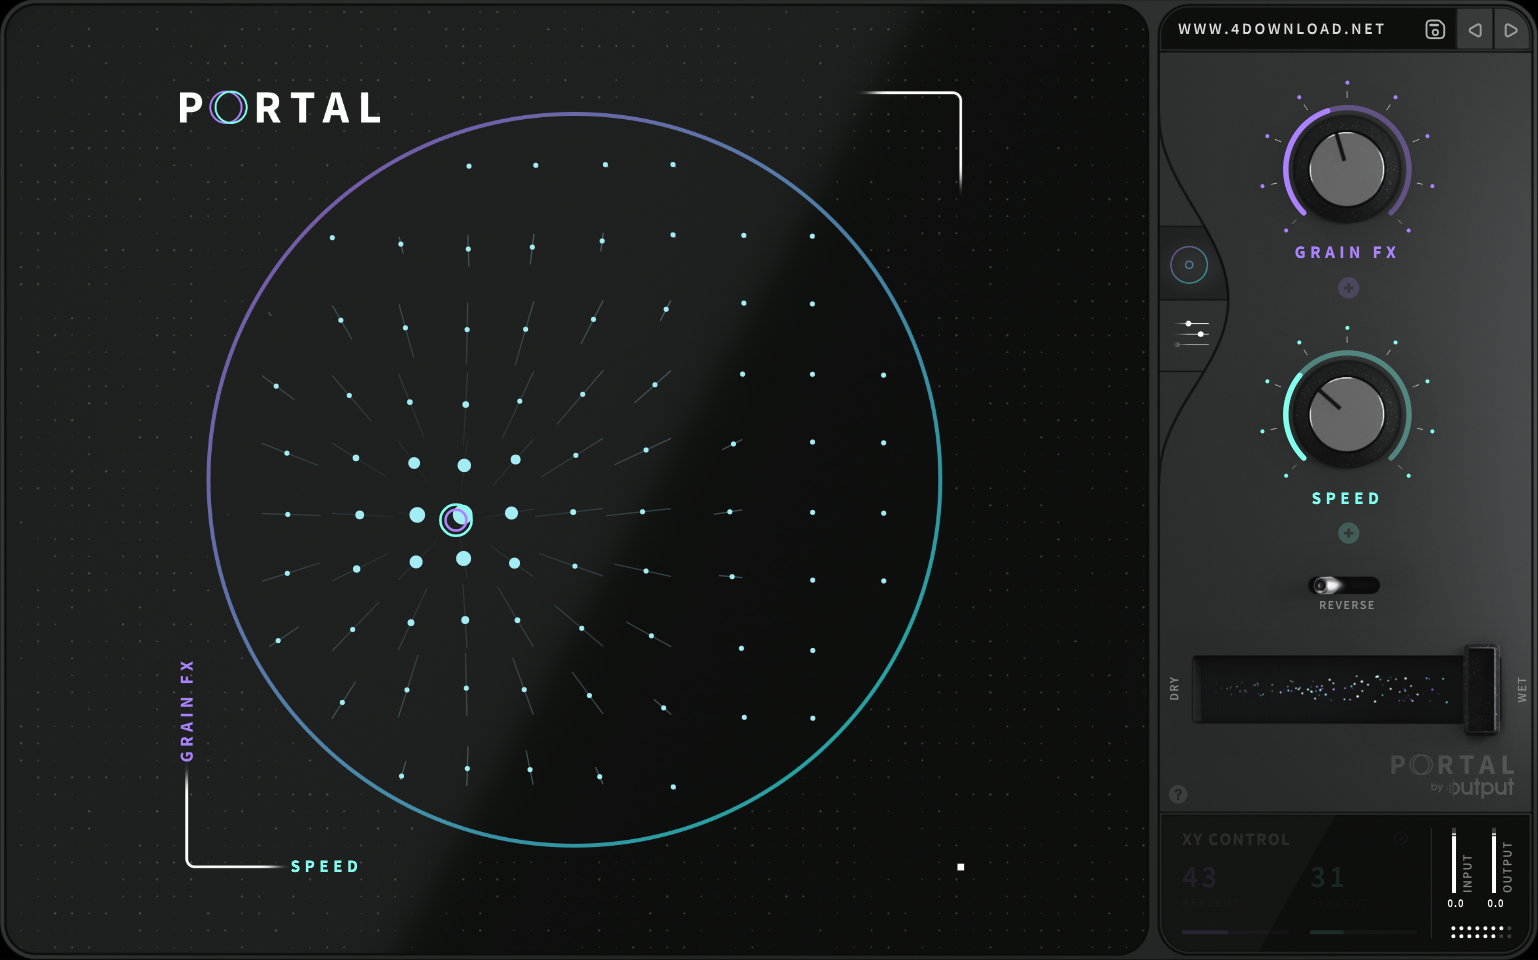The image size is (1538, 960).
Task: Click the XY CONTROL heading
Action: tap(1236, 839)
